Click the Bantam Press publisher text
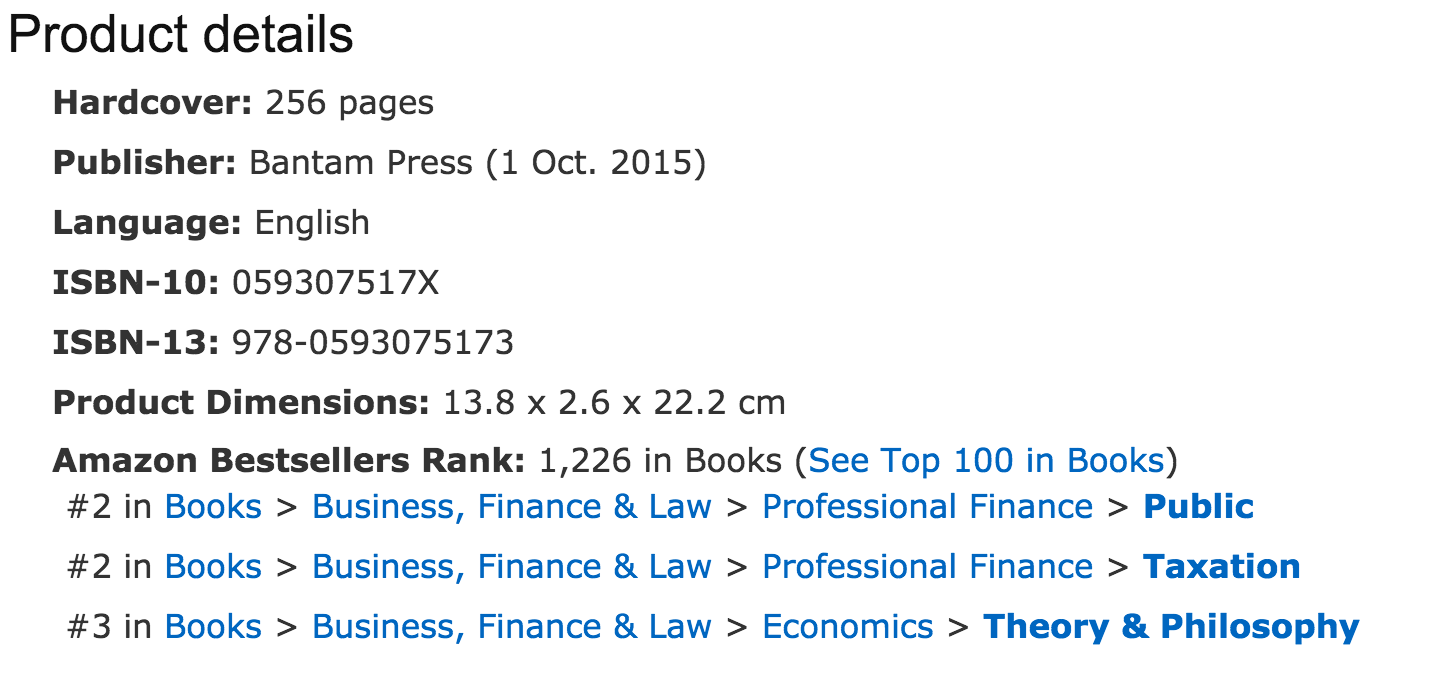The height and width of the screenshot is (676, 1452). [x=360, y=163]
